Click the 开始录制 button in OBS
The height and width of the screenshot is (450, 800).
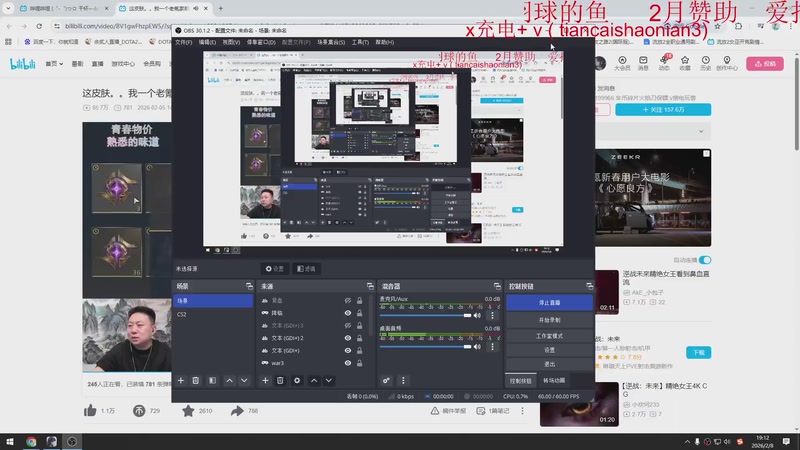[549, 320]
